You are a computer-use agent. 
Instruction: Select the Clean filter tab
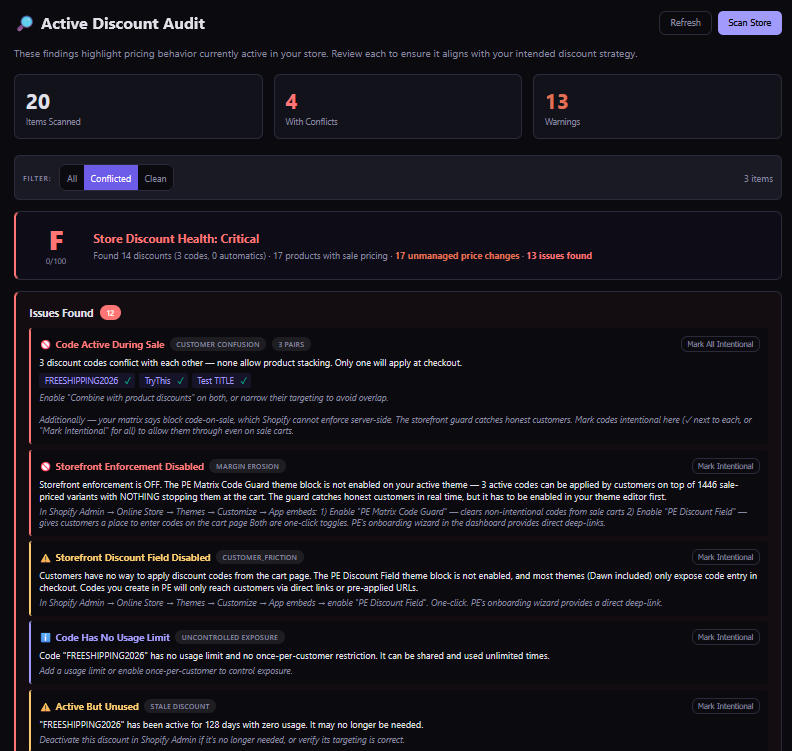point(155,178)
